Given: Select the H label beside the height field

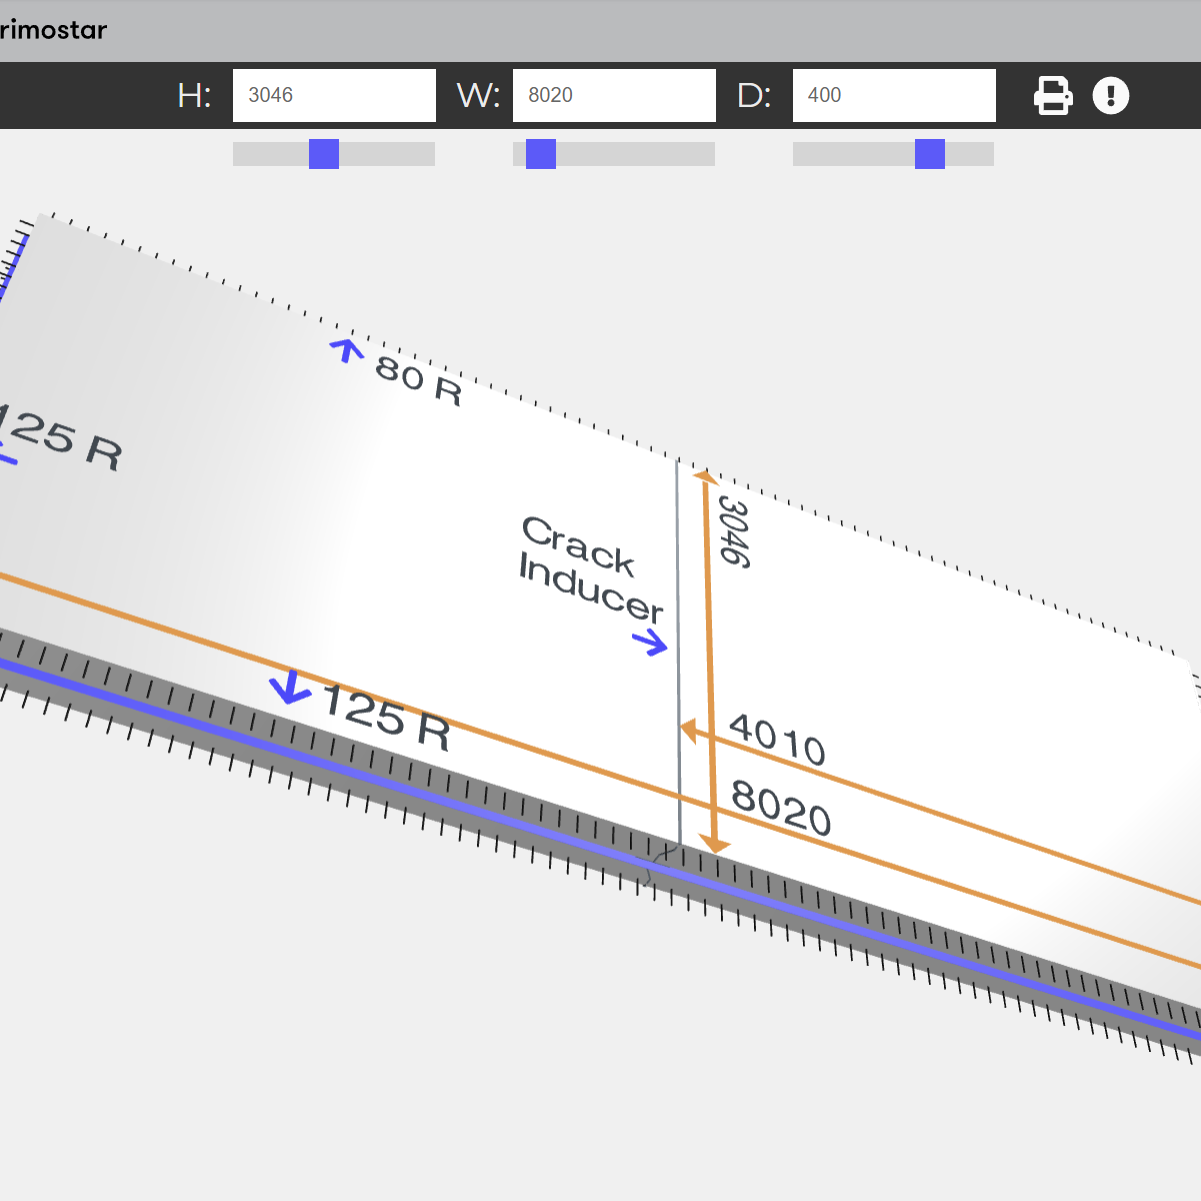Looking at the screenshot, I should (194, 95).
